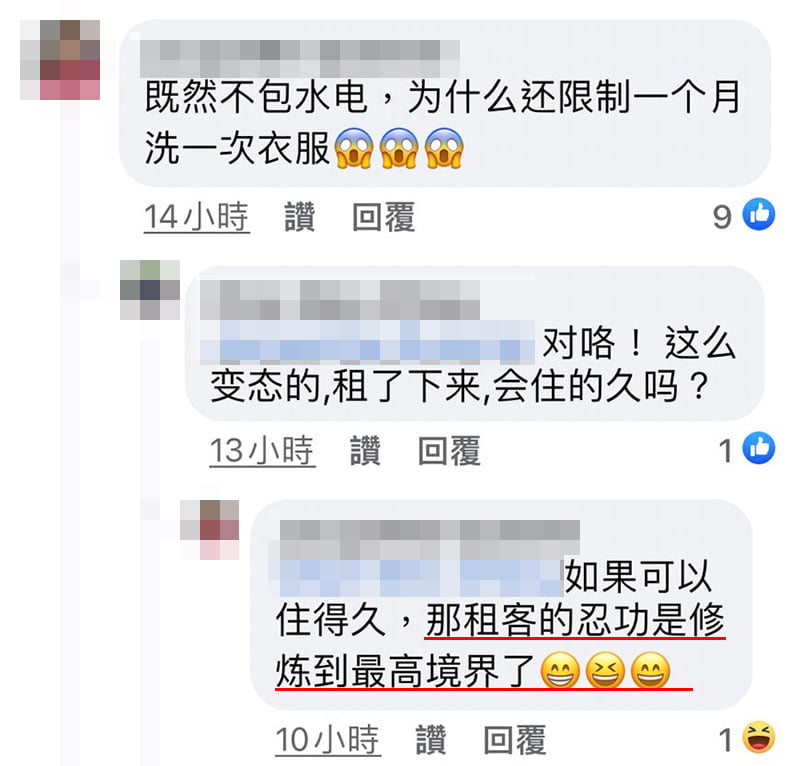Open the 13小時 timestamp link

[x=262, y=451]
